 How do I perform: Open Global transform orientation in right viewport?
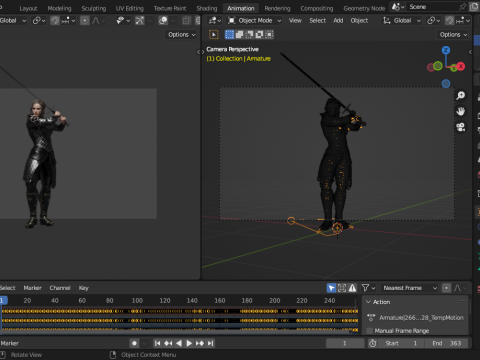pyautogui.click(x=402, y=21)
